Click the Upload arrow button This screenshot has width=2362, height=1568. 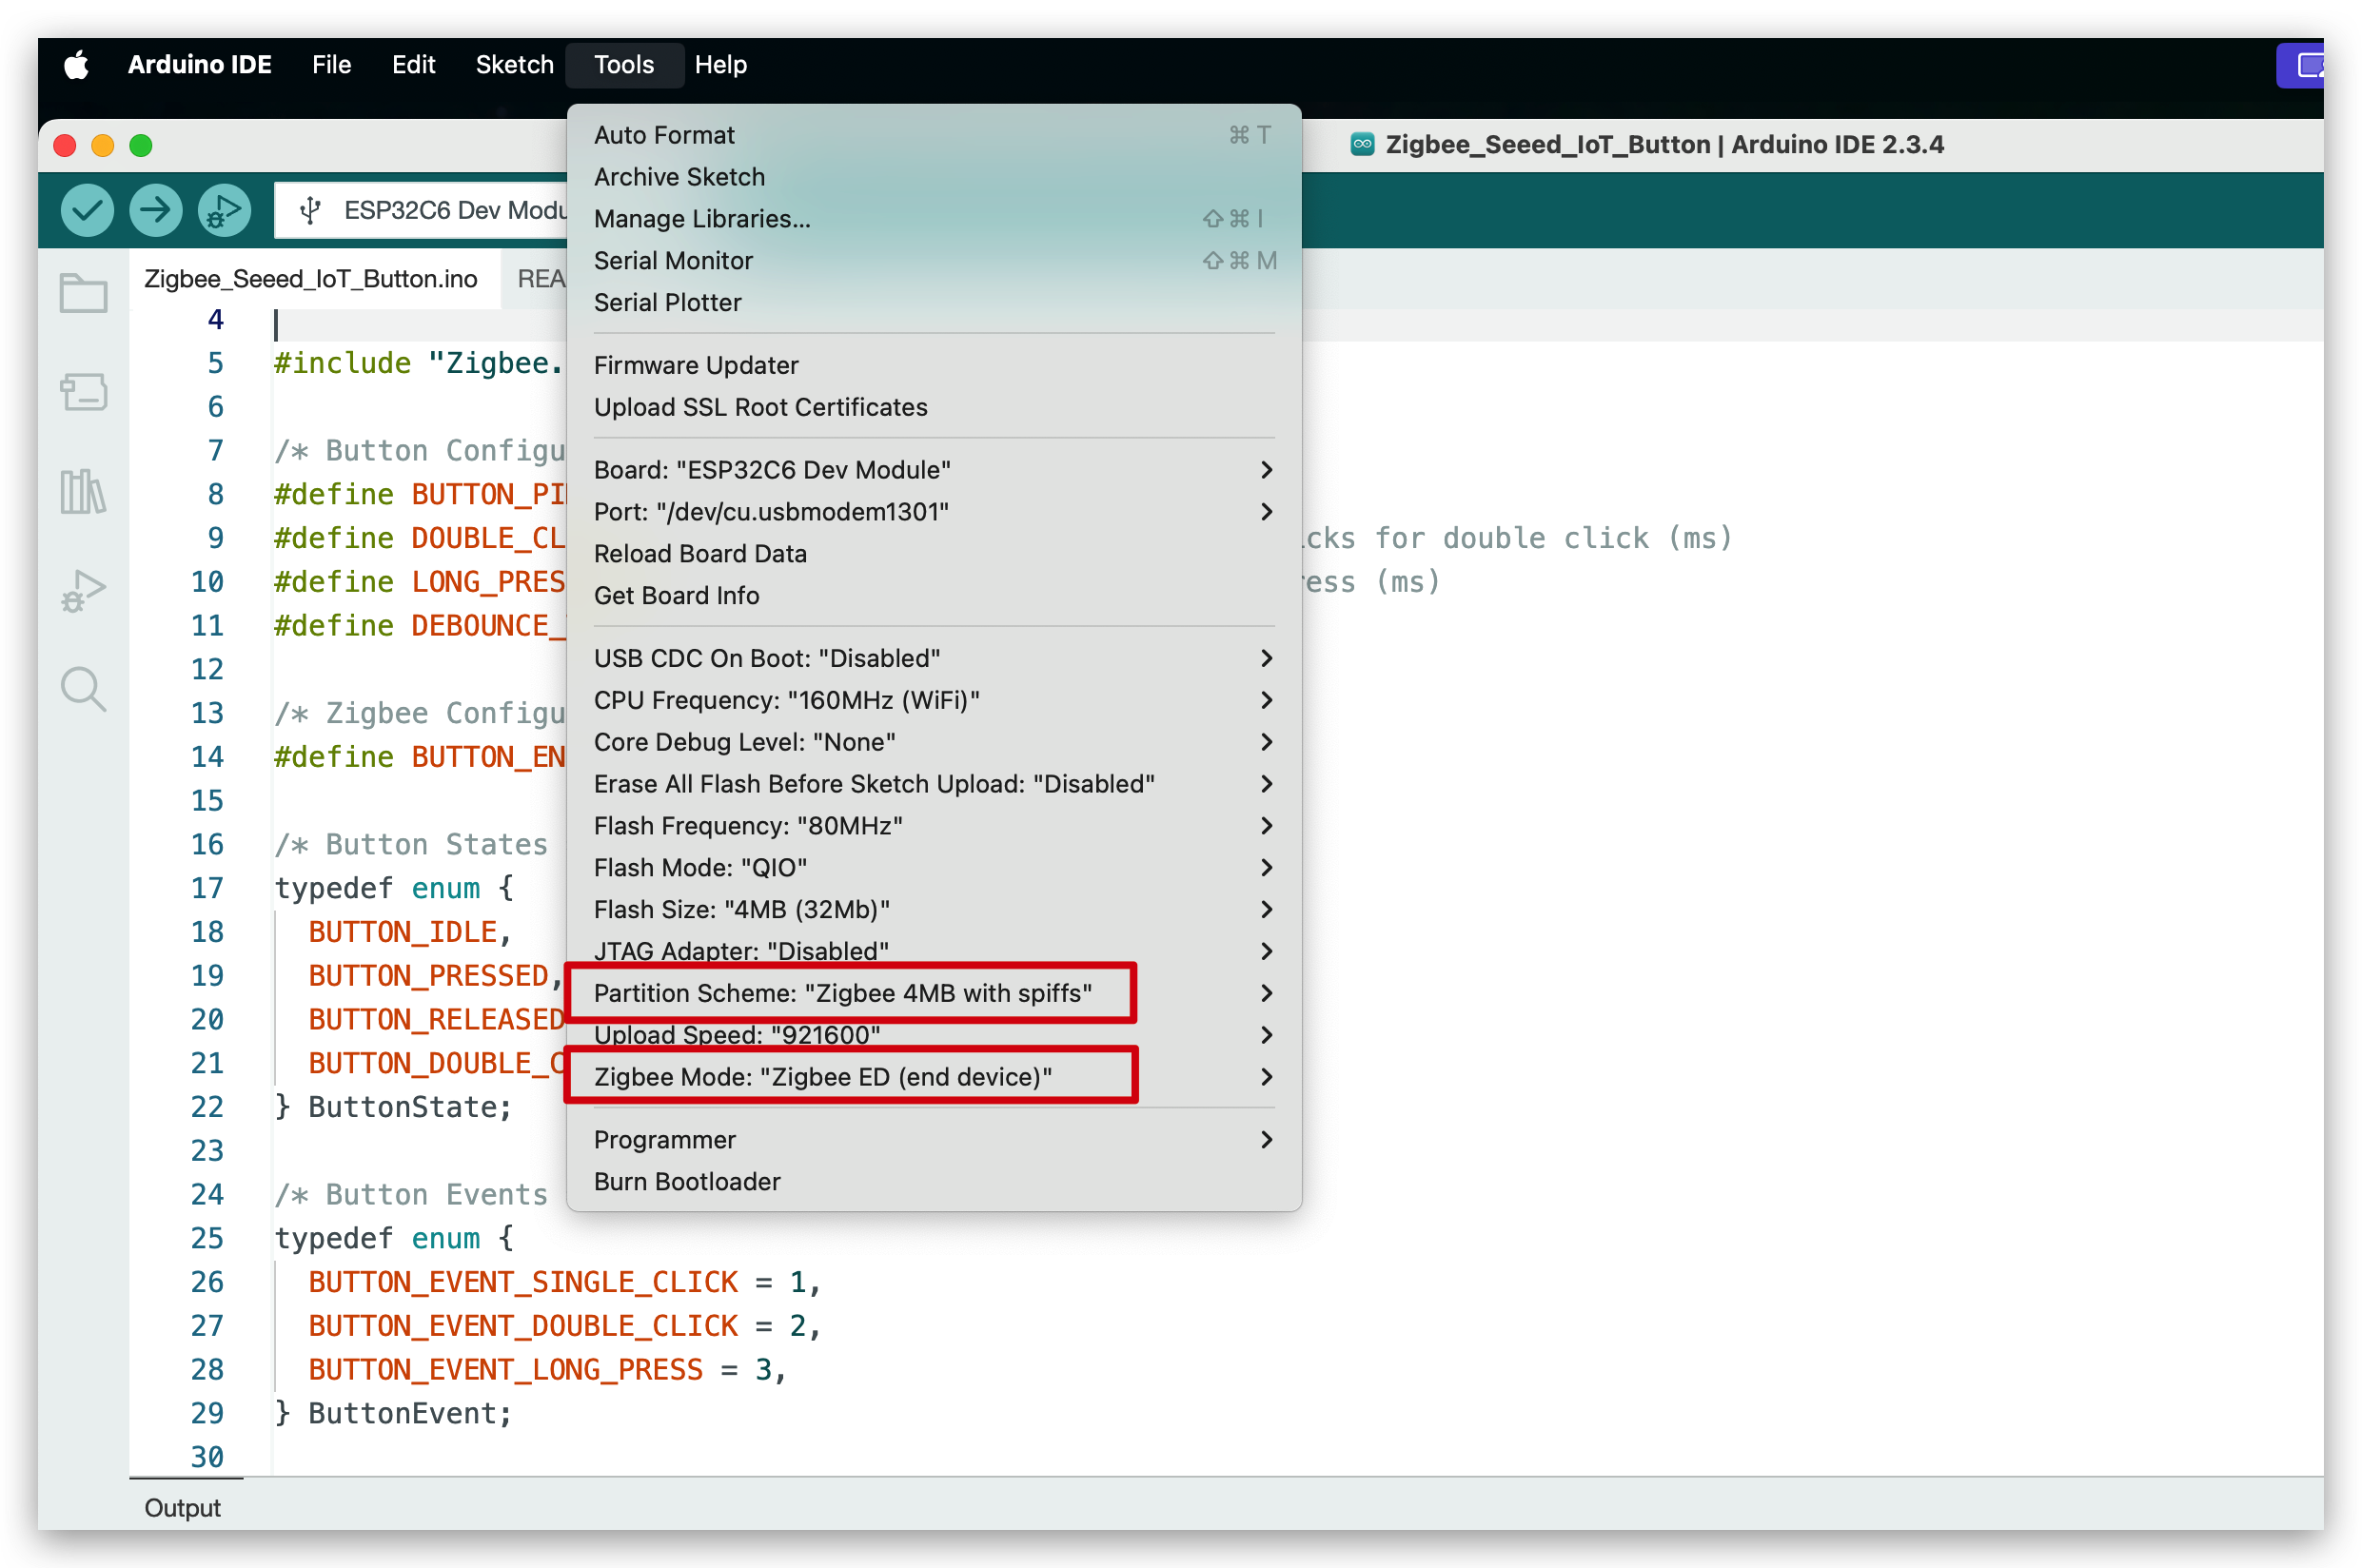155,210
